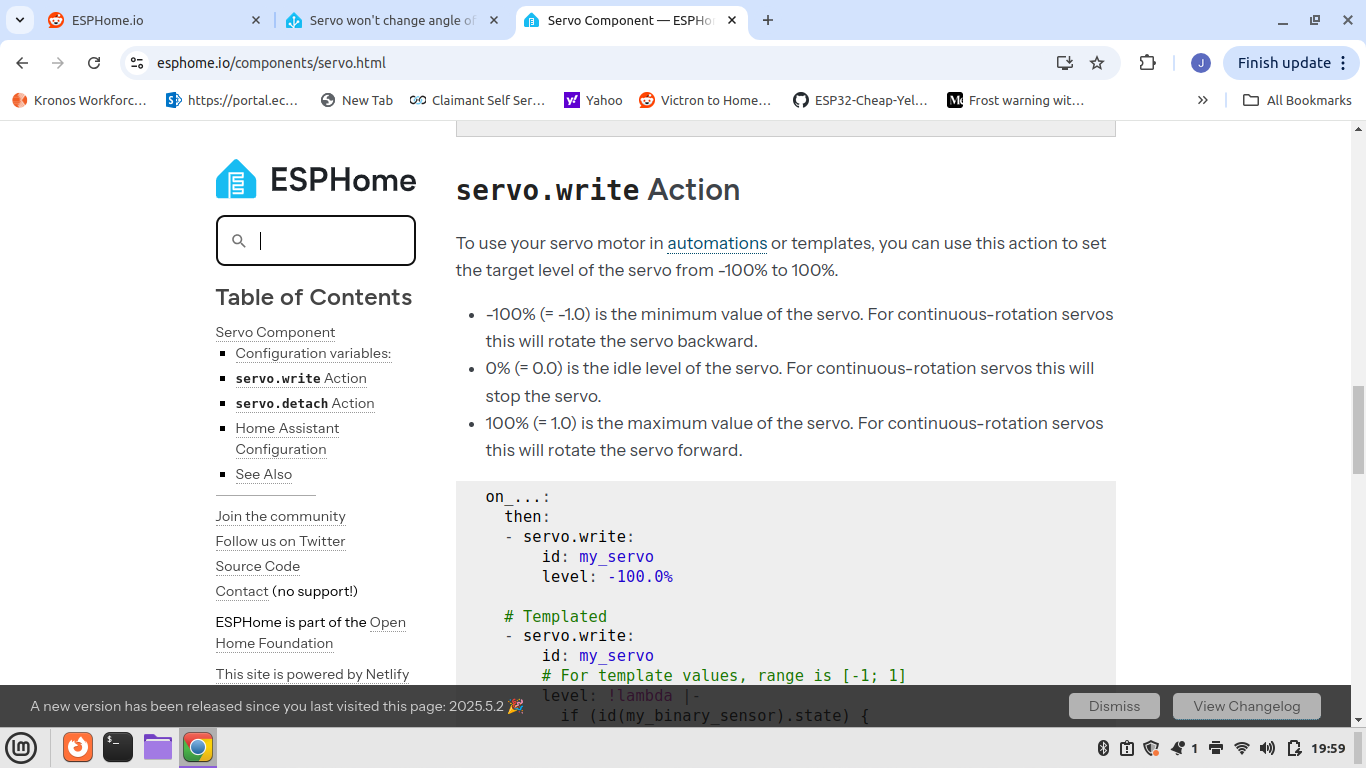
Task: Open the portal.ec bookmark
Action: [233, 100]
